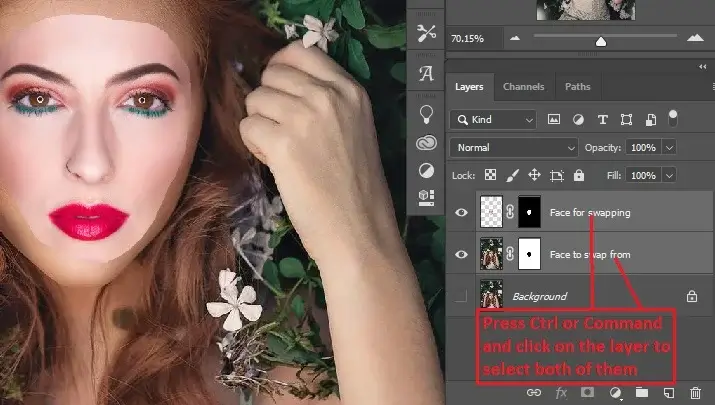Lock transparent pixels

[x=490, y=175]
